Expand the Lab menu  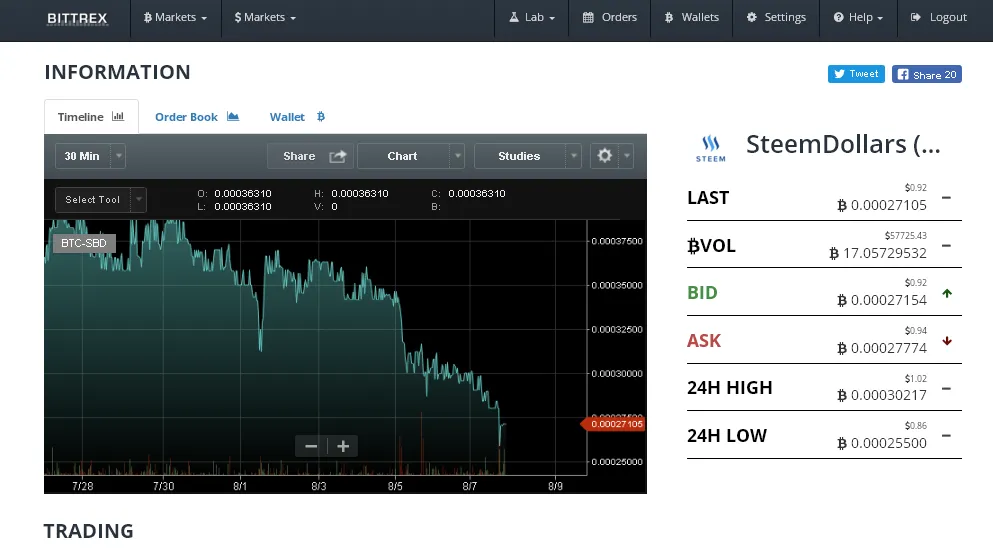point(532,18)
